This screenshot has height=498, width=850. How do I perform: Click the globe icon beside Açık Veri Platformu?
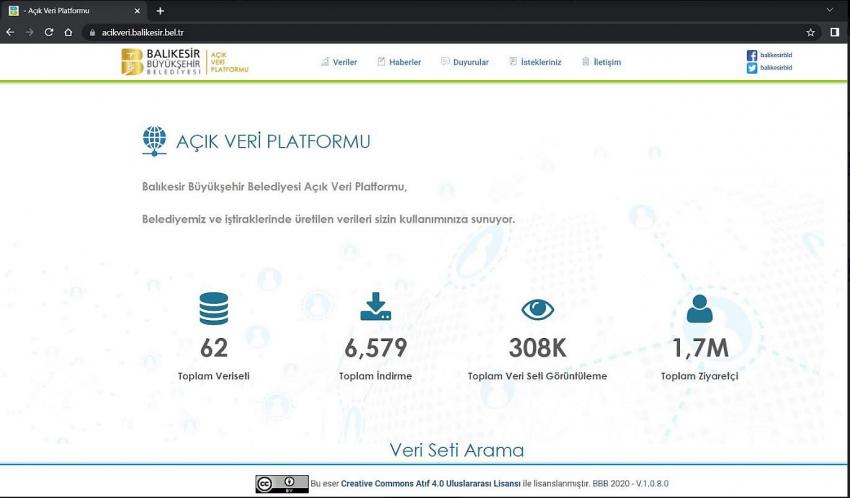click(x=154, y=141)
